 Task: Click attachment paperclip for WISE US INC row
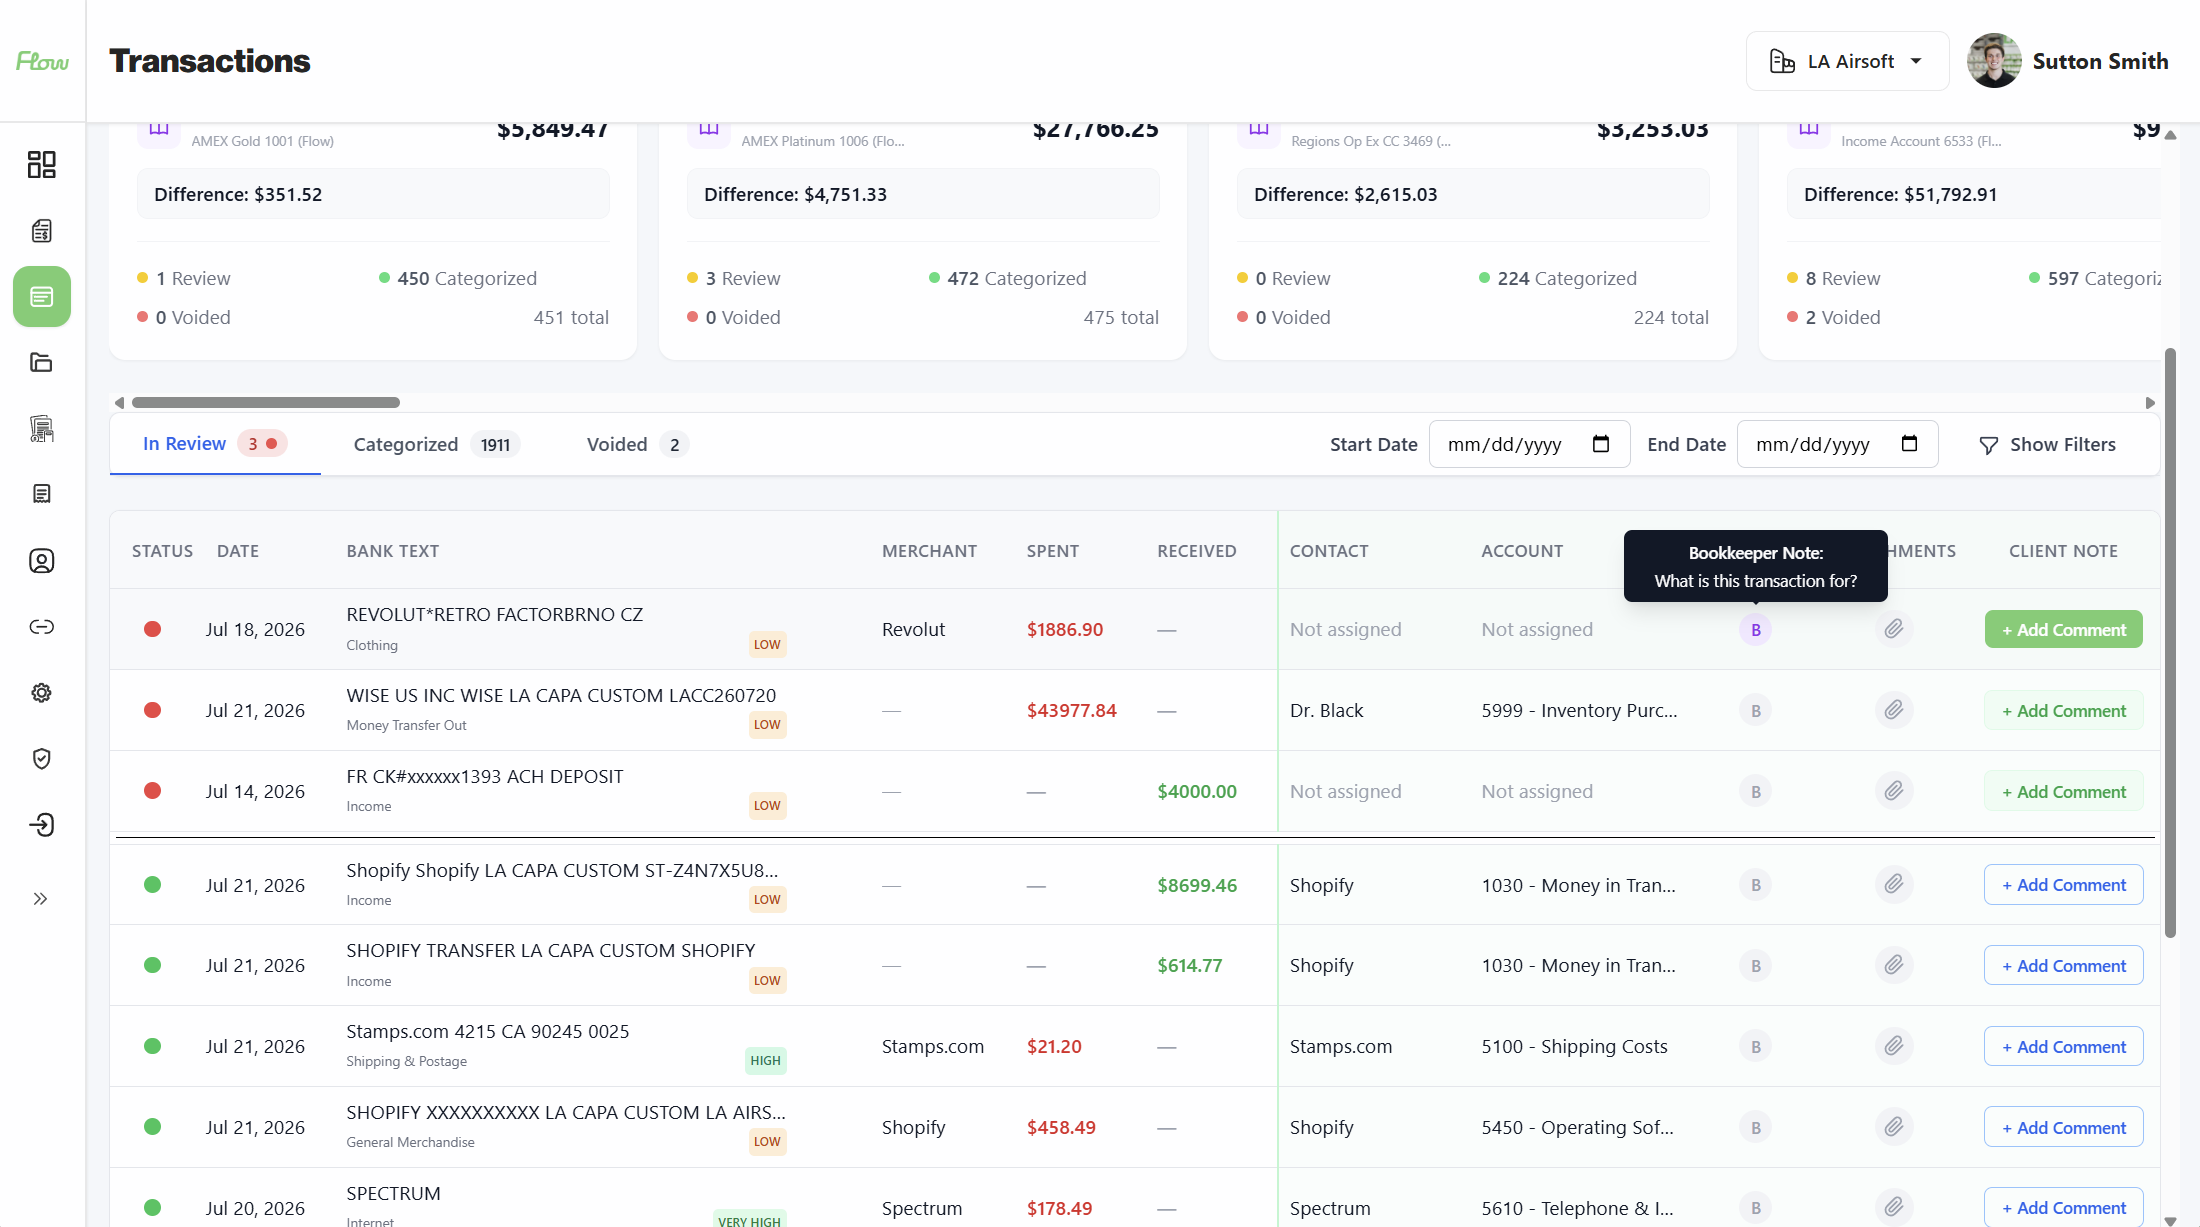(1894, 710)
